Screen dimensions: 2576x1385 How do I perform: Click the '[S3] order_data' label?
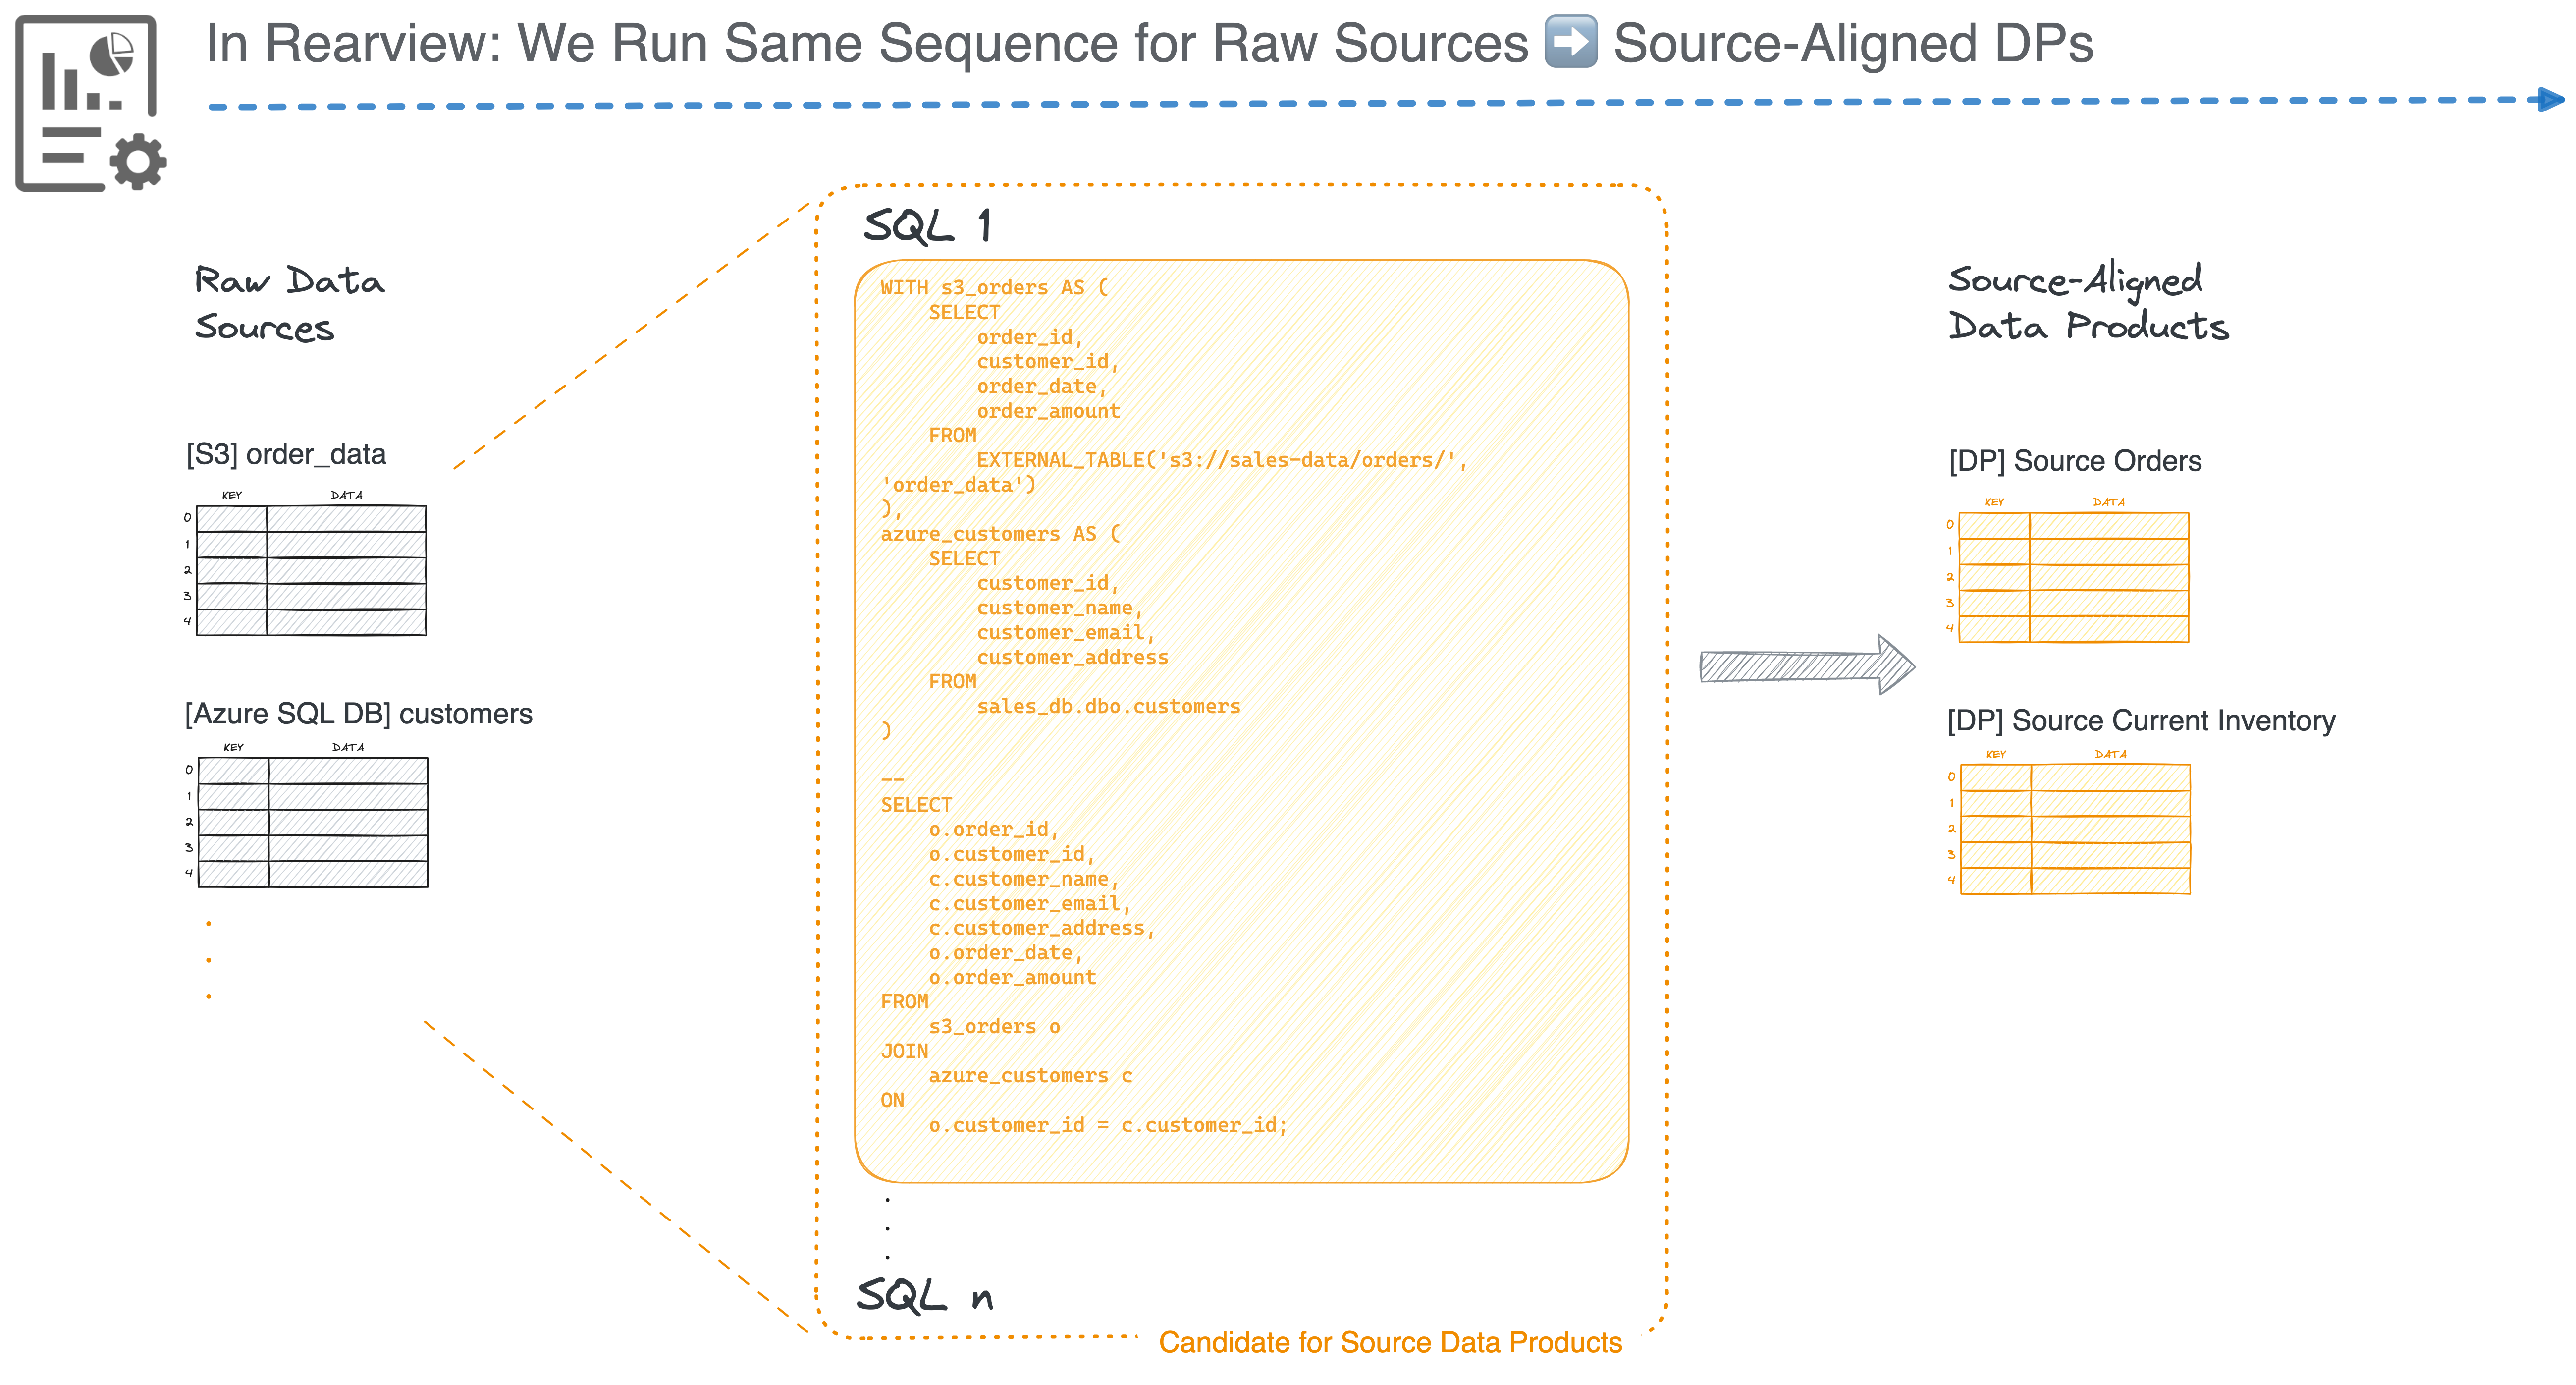click(286, 455)
